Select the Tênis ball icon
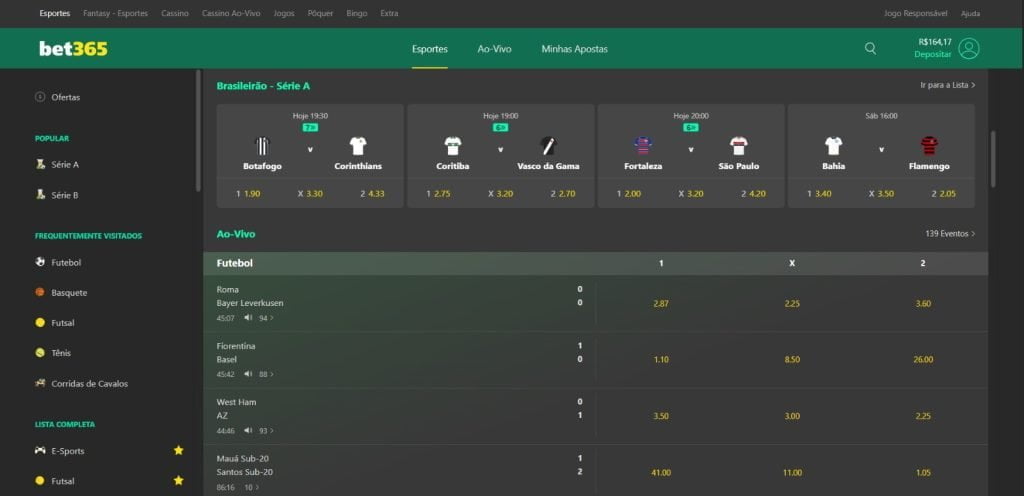Image resolution: width=1024 pixels, height=496 pixels. (40, 353)
